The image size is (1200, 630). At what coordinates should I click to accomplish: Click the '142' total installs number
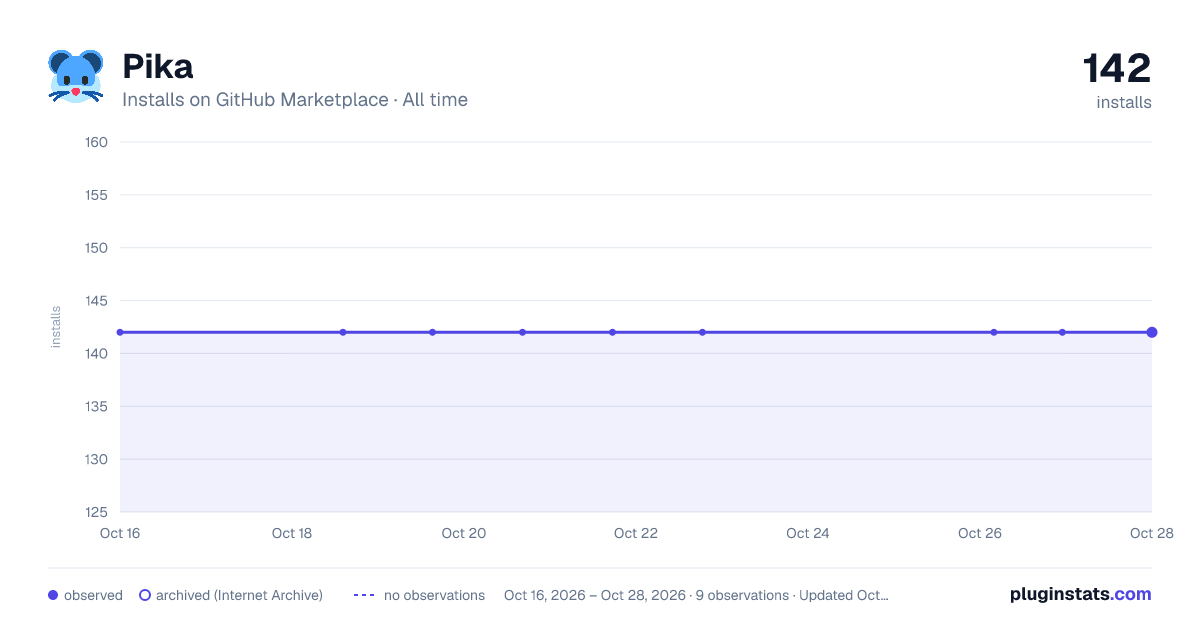(x=1117, y=68)
